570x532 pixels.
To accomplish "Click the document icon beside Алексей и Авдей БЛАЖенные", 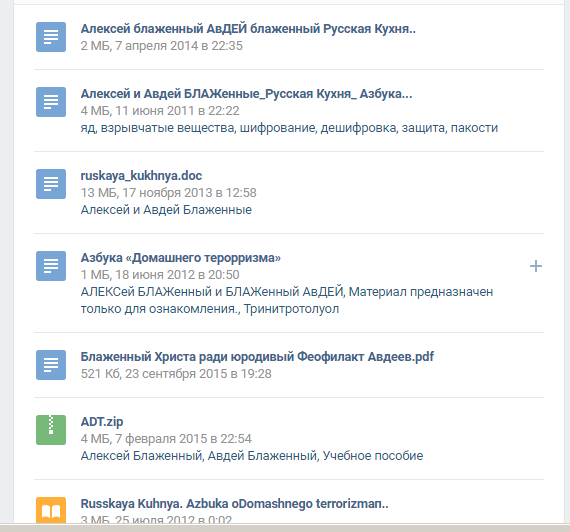I will tap(51, 102).
